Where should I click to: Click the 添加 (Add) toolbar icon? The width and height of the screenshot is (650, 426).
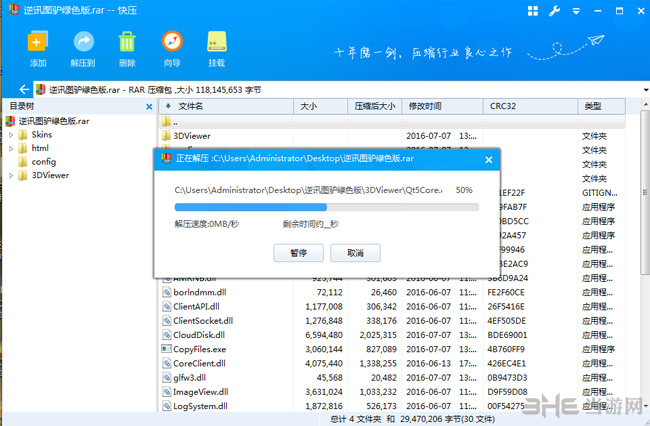[38, 41]
